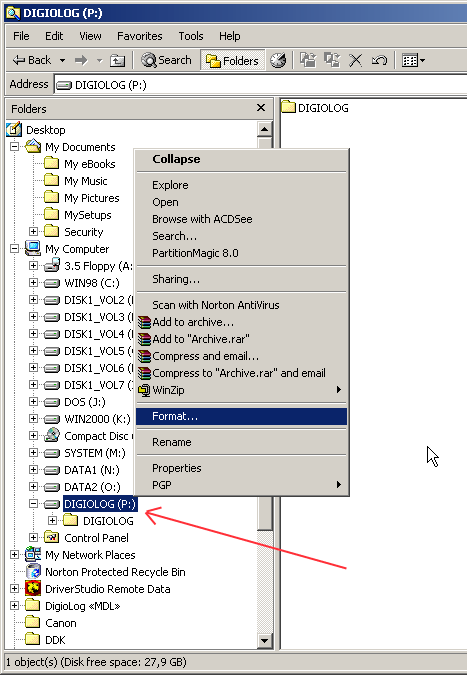The height and width of the screenshot is (675, 467).
Task: Click Format... in the context menu
Action: point(241,416)
